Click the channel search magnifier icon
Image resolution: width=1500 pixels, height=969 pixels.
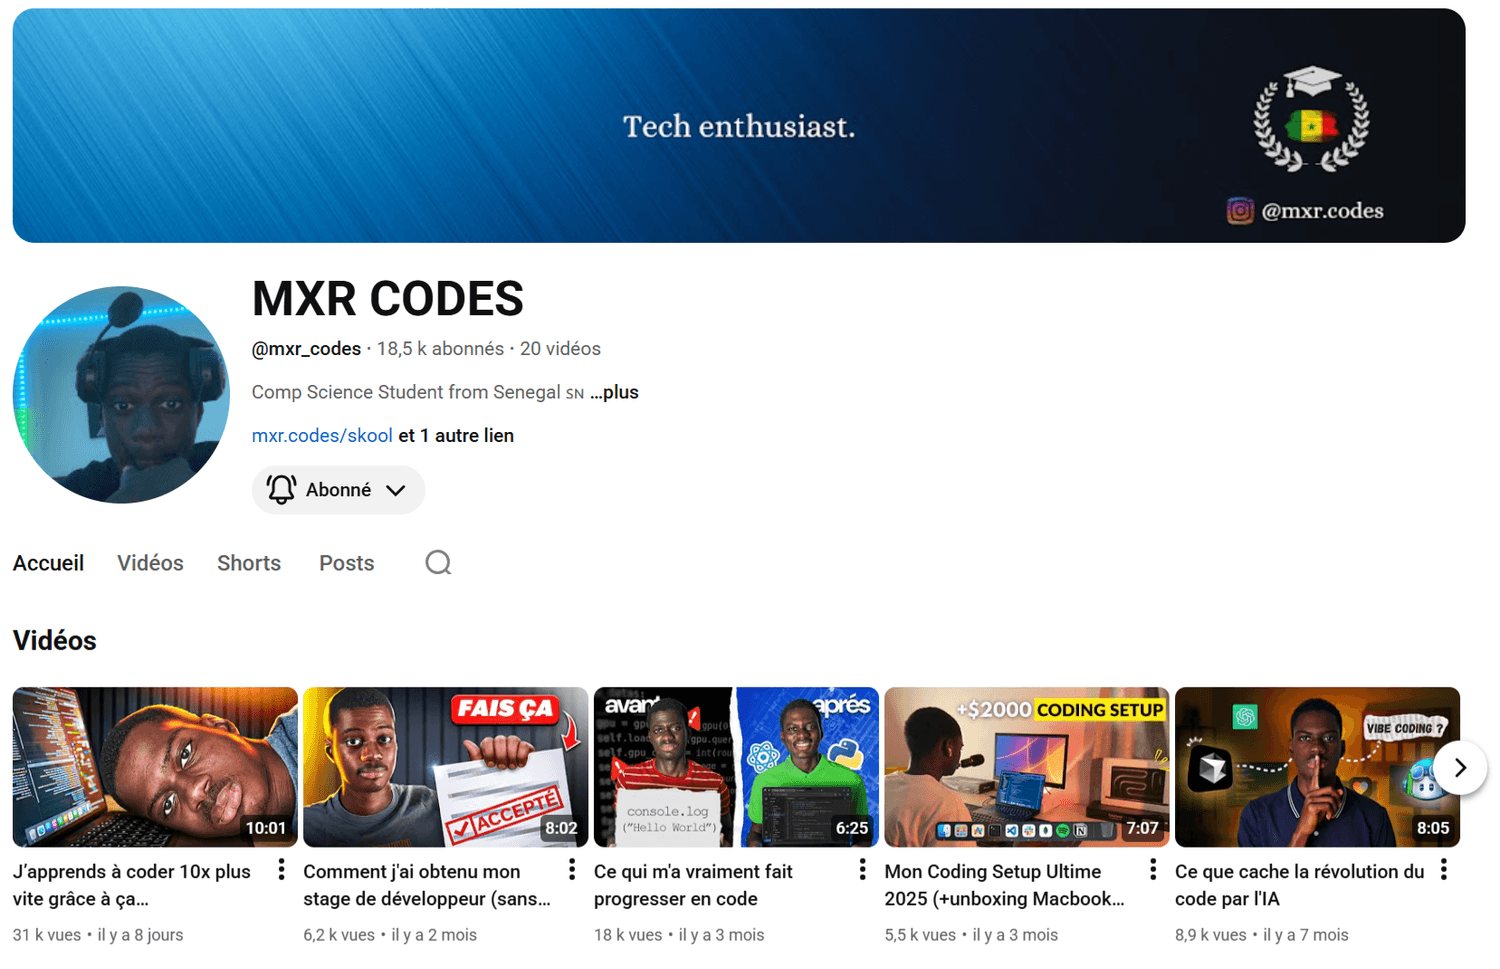pos(438,563)
